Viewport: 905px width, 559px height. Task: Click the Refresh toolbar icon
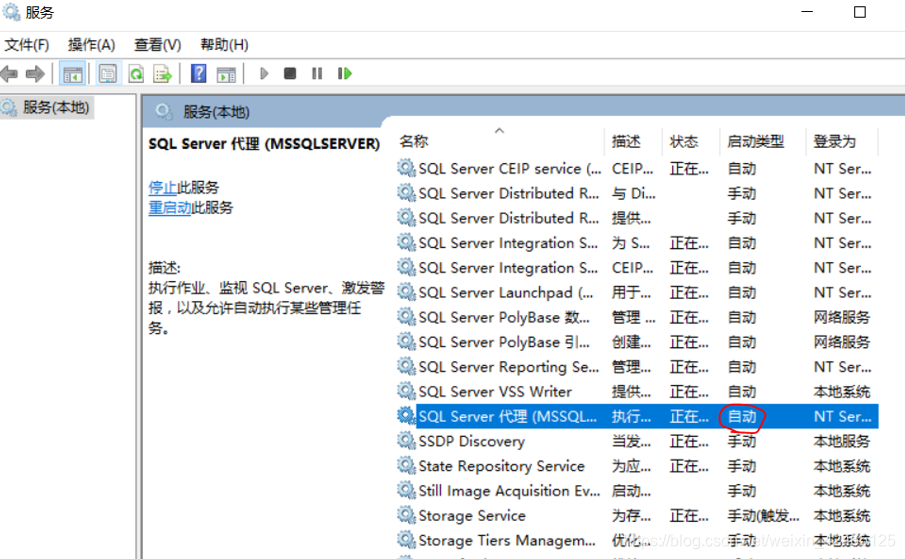136,74
